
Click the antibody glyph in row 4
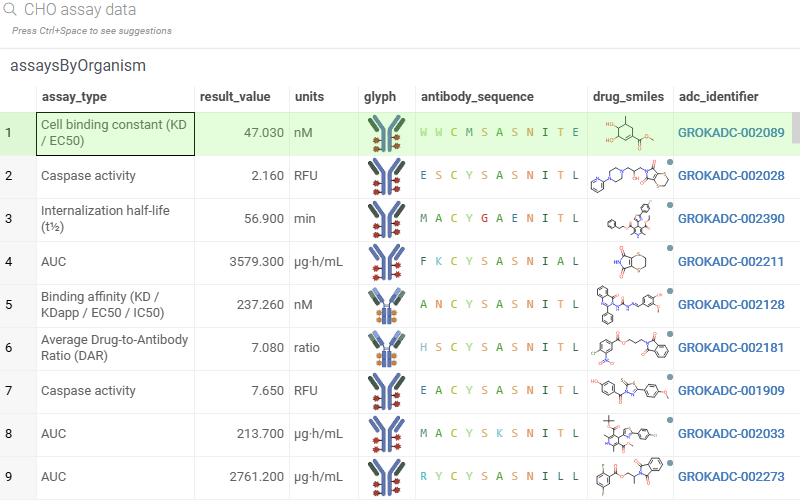coord(386,262)
